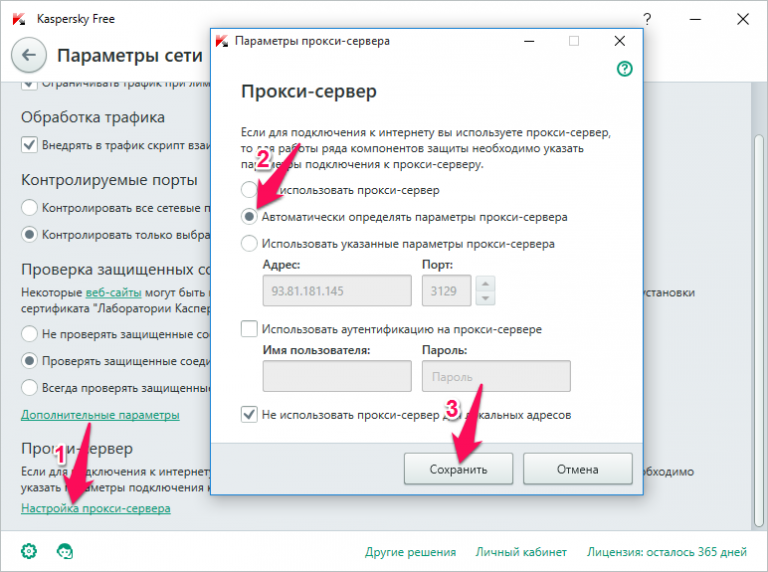Open settings gear icon in bottom bar

29,551
